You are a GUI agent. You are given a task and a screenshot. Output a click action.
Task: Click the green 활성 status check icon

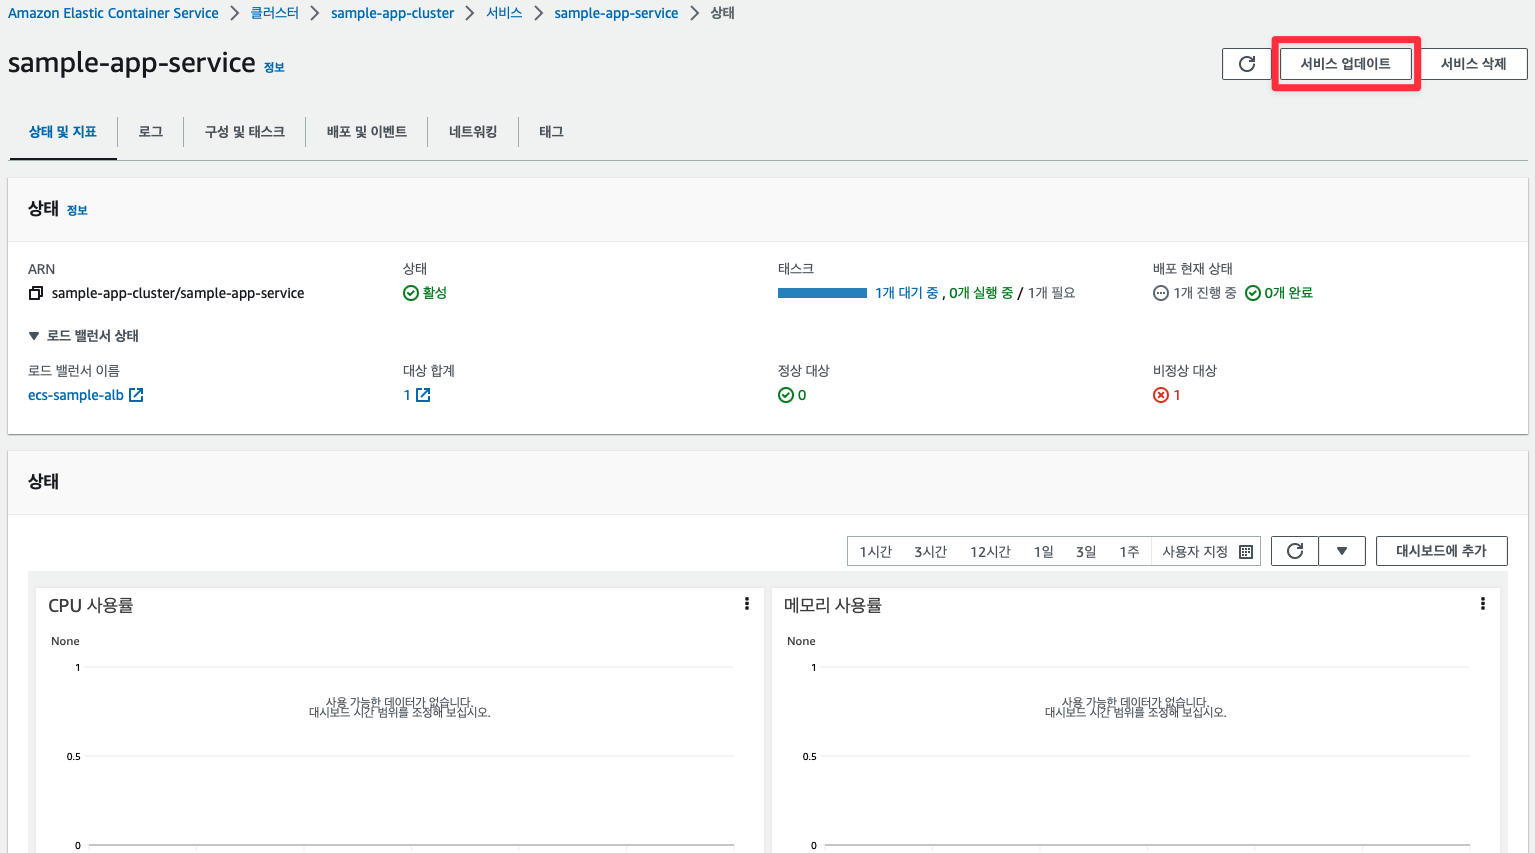coord(410,293)
